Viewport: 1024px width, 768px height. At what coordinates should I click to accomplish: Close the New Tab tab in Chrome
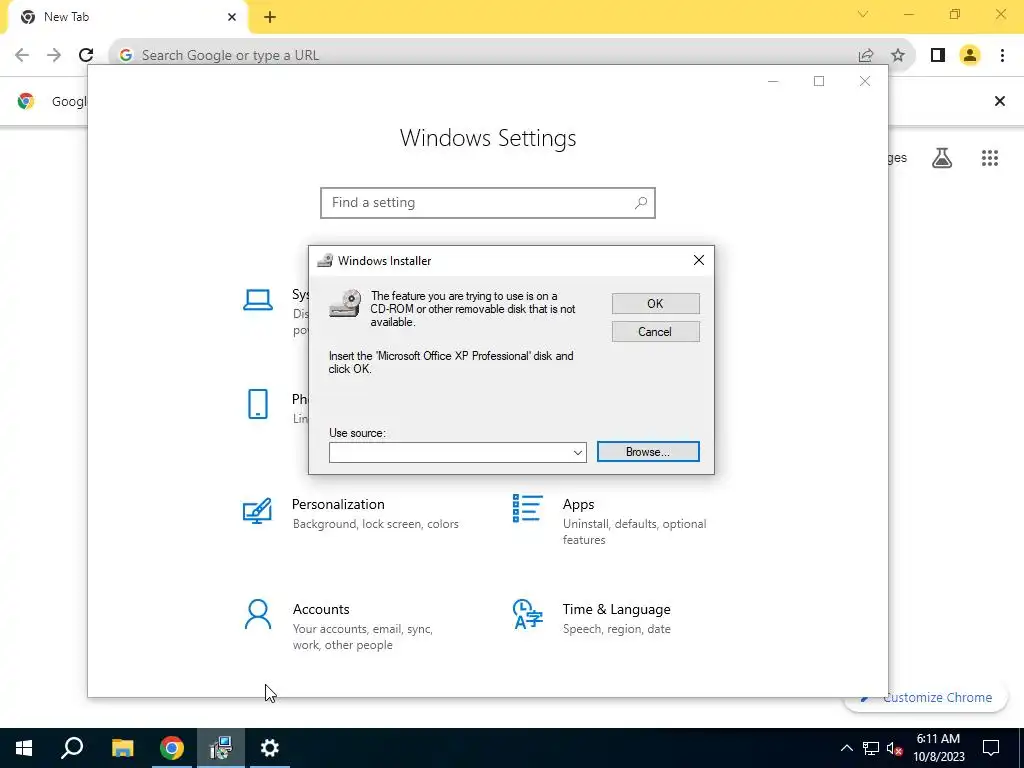pos(232,17)
